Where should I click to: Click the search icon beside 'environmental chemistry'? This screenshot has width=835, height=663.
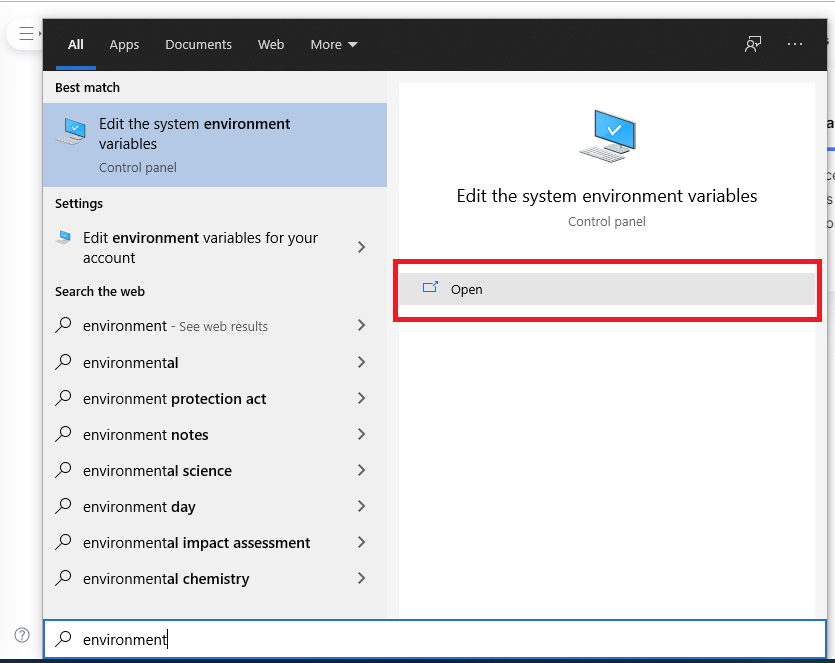(63, 578)
